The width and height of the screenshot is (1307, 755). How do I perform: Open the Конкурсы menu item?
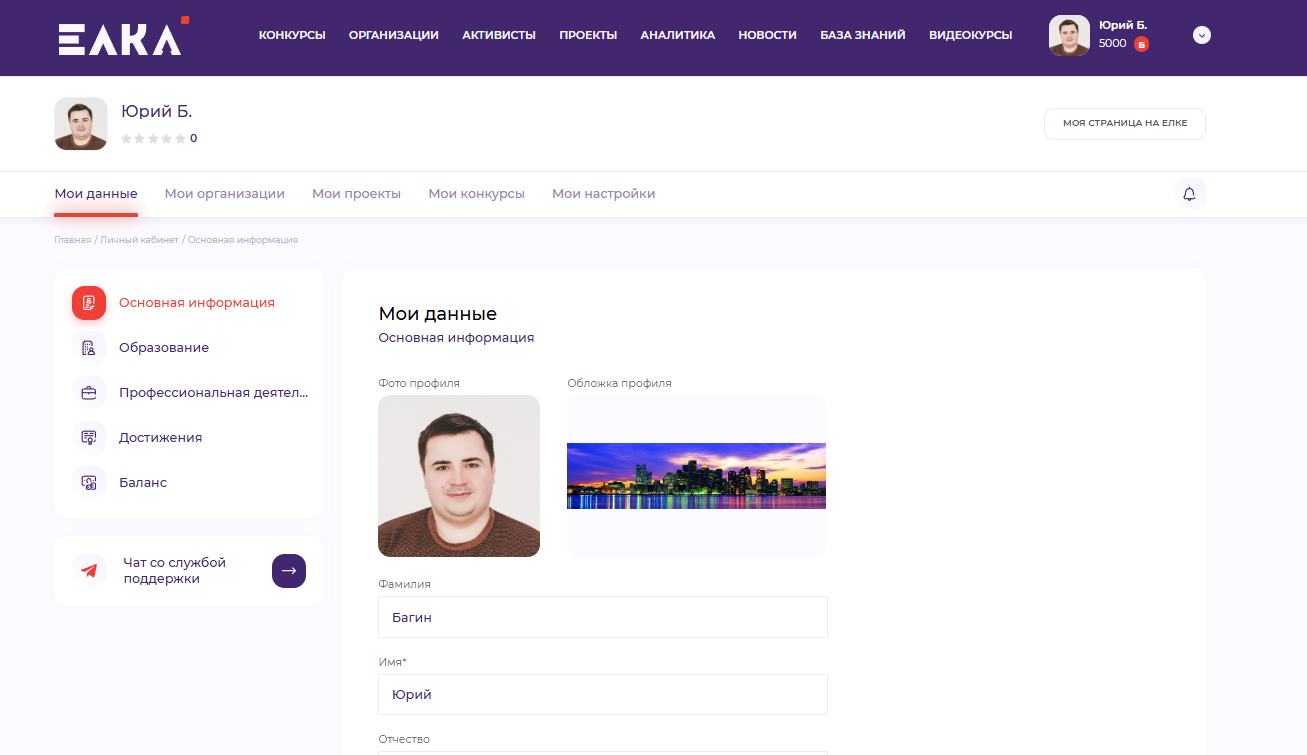click(x=292, y=35)
